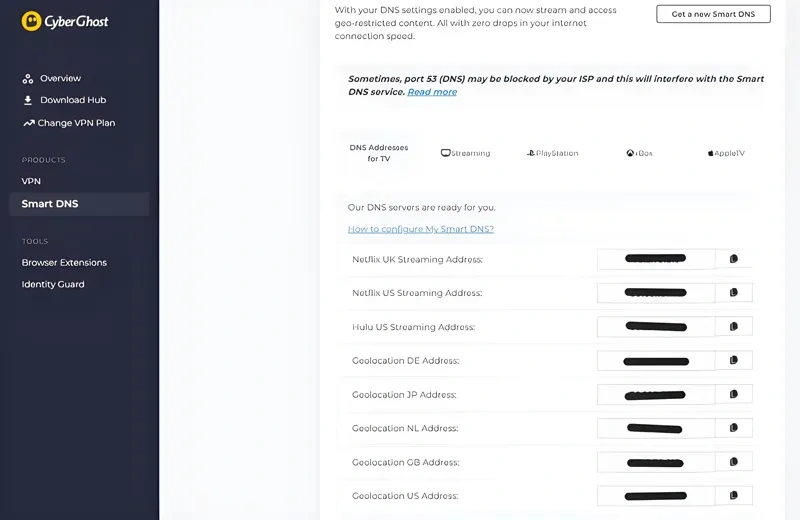The image size is (800, 520).
Task: Open Browser Extensions tool
Action: click(64, 262)
